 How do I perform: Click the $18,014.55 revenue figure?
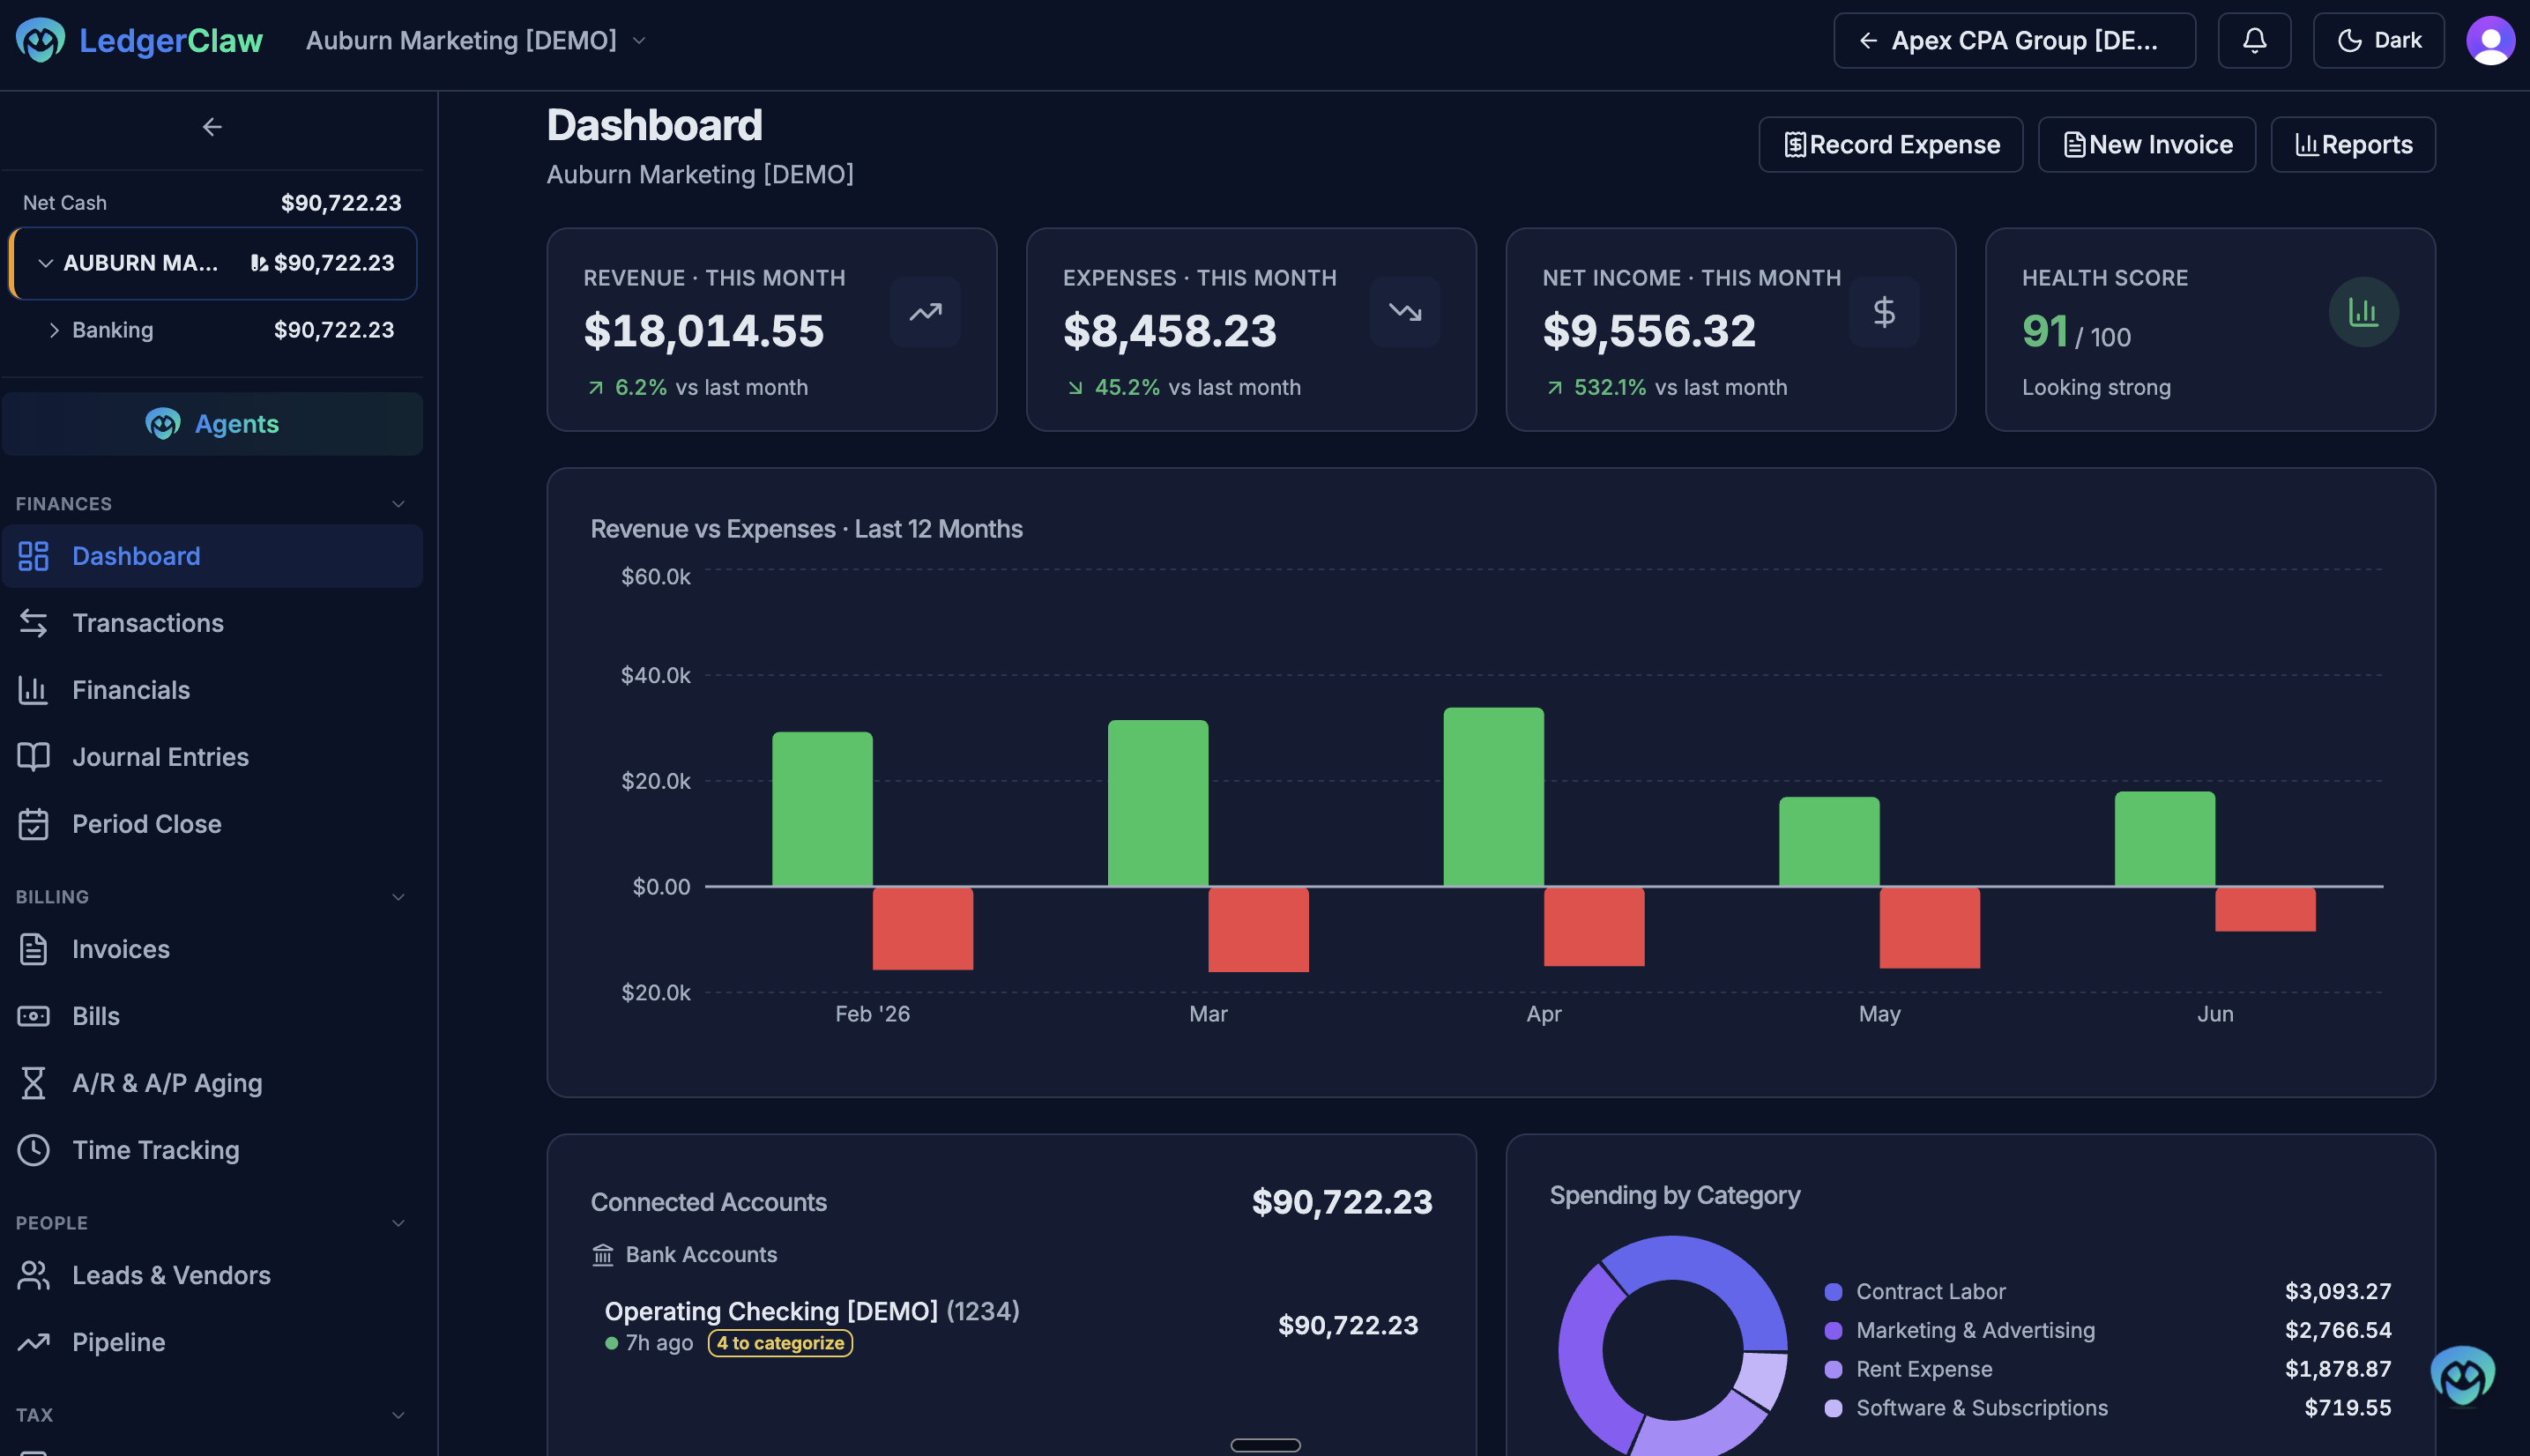coord(704,331)
